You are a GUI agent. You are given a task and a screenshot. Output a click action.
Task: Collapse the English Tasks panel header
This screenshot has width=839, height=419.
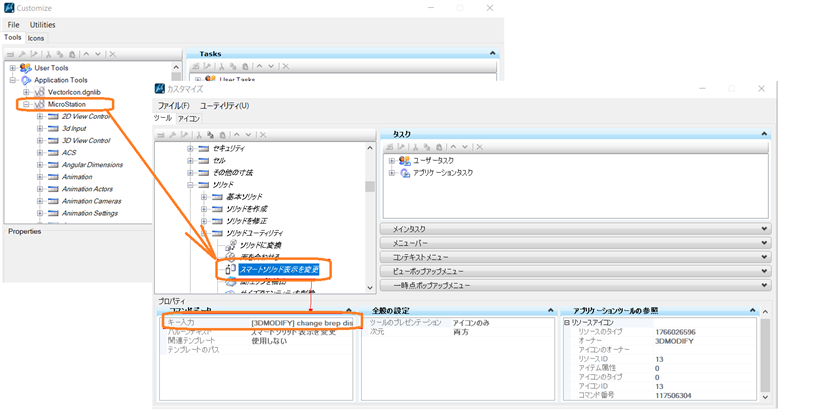click(492, 54)
